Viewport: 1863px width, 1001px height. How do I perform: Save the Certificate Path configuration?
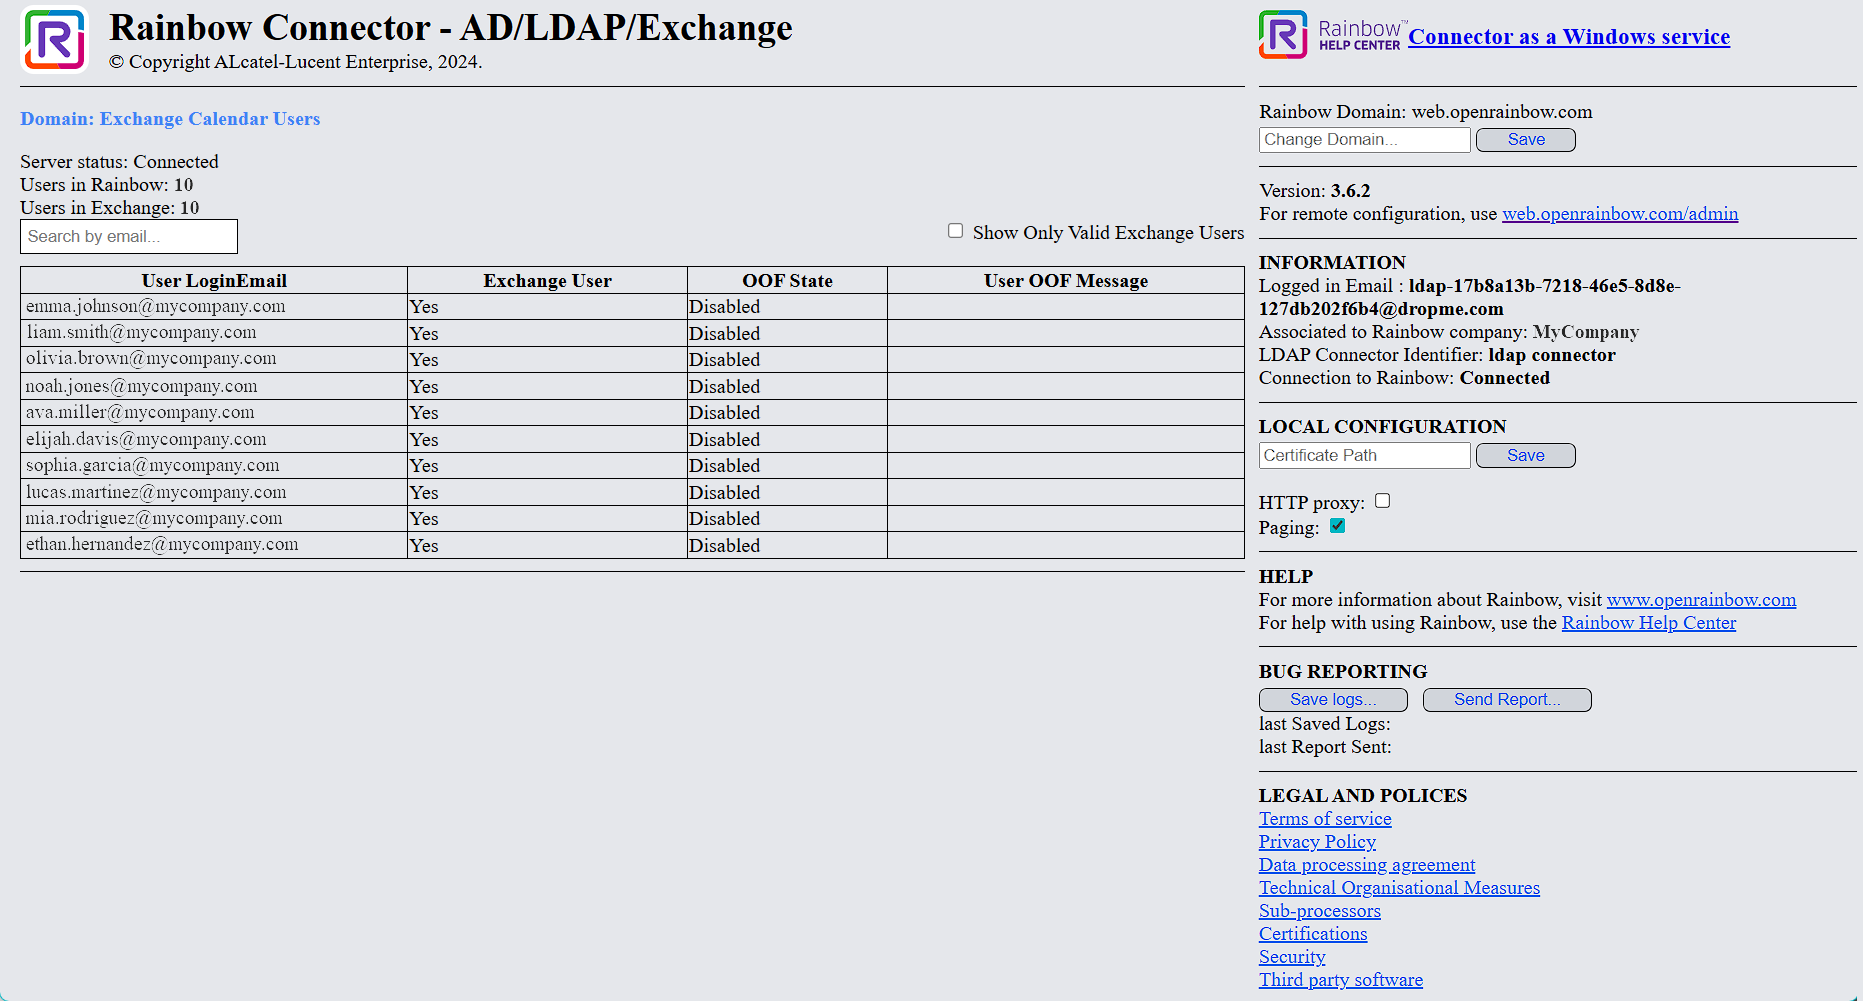coord(1525,456)
